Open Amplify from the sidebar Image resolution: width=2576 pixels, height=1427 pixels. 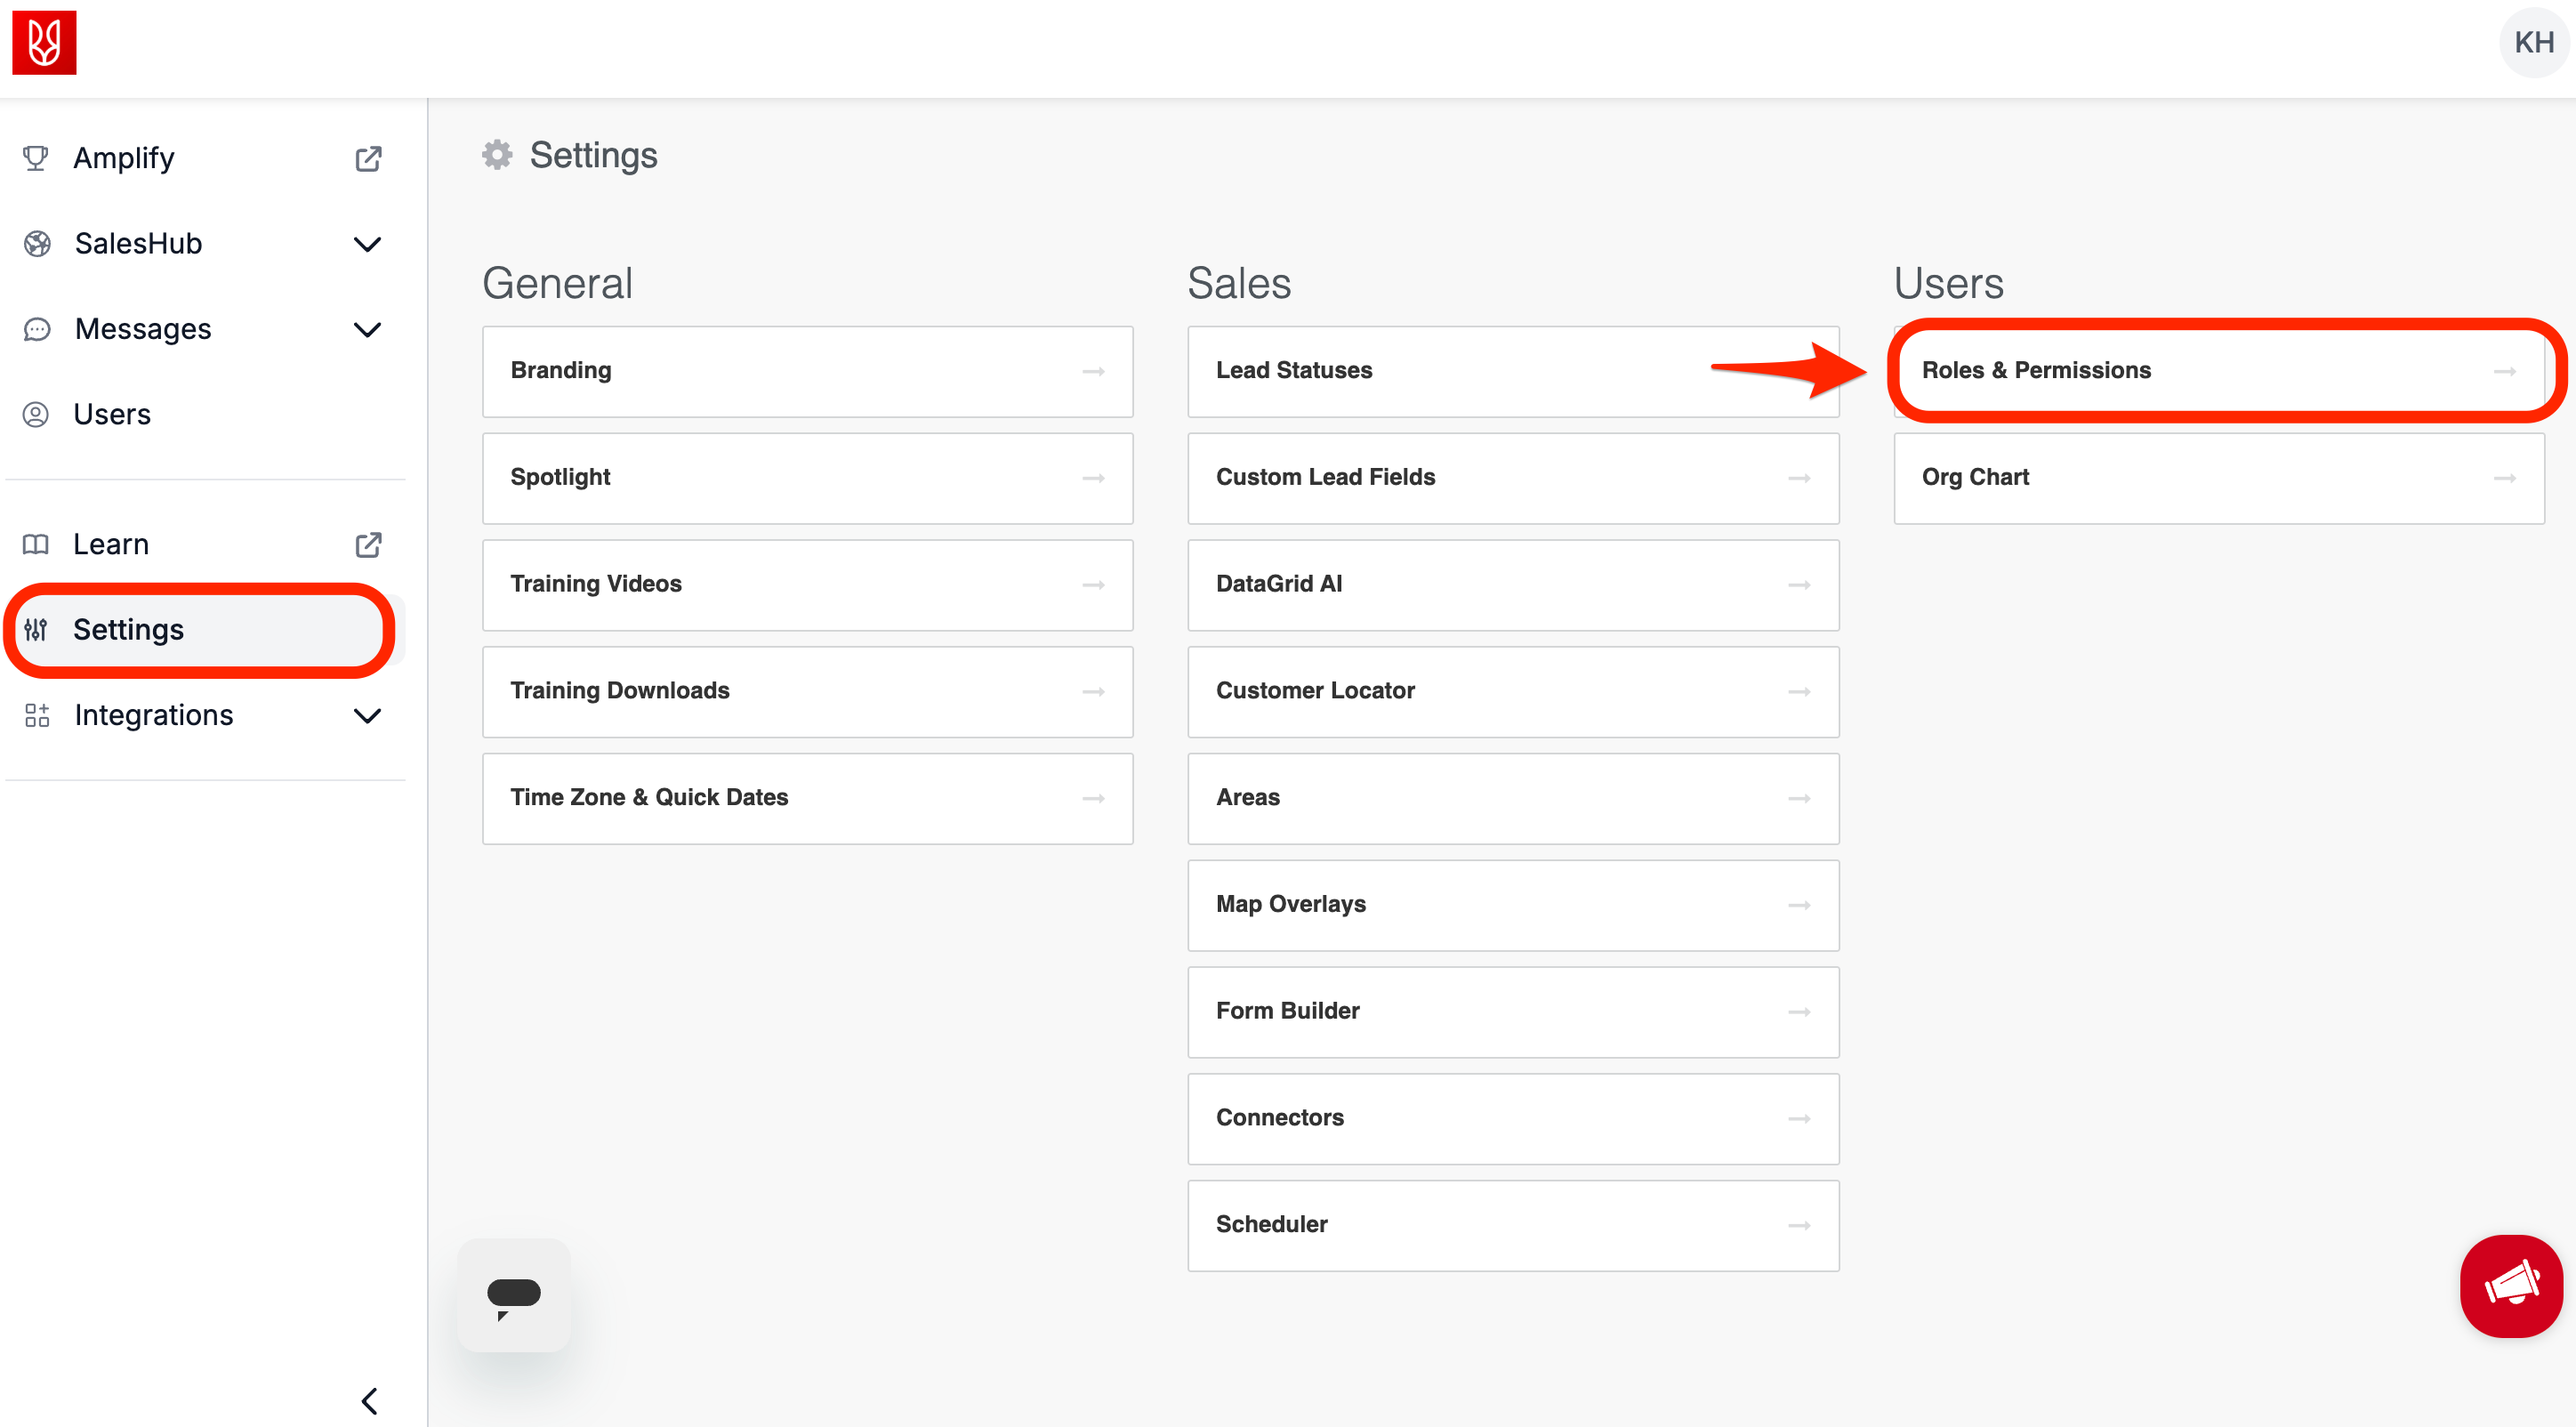pyautogui.click(x=124, y=158)
